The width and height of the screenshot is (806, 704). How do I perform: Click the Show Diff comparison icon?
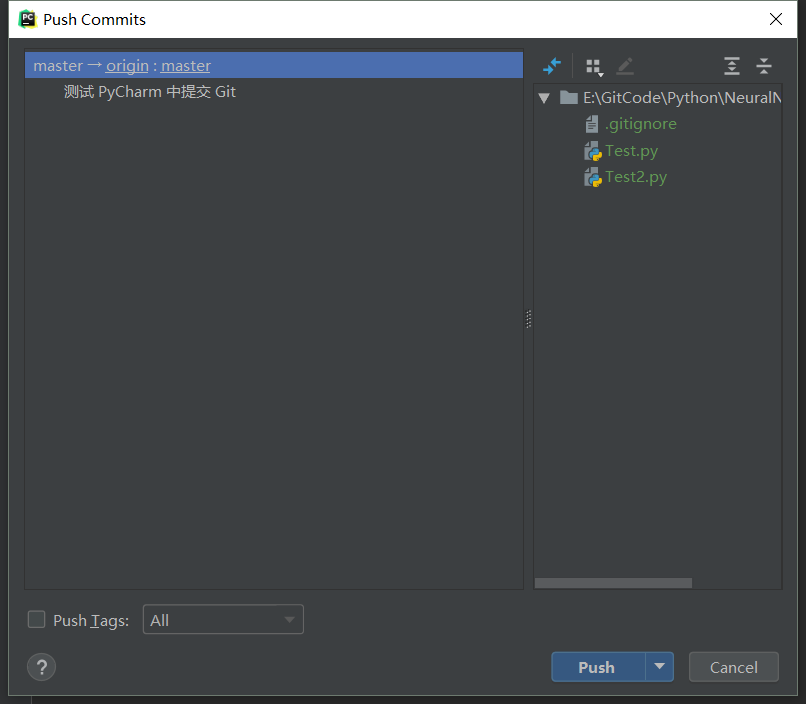pyautogui.click(x=551, y=66)
